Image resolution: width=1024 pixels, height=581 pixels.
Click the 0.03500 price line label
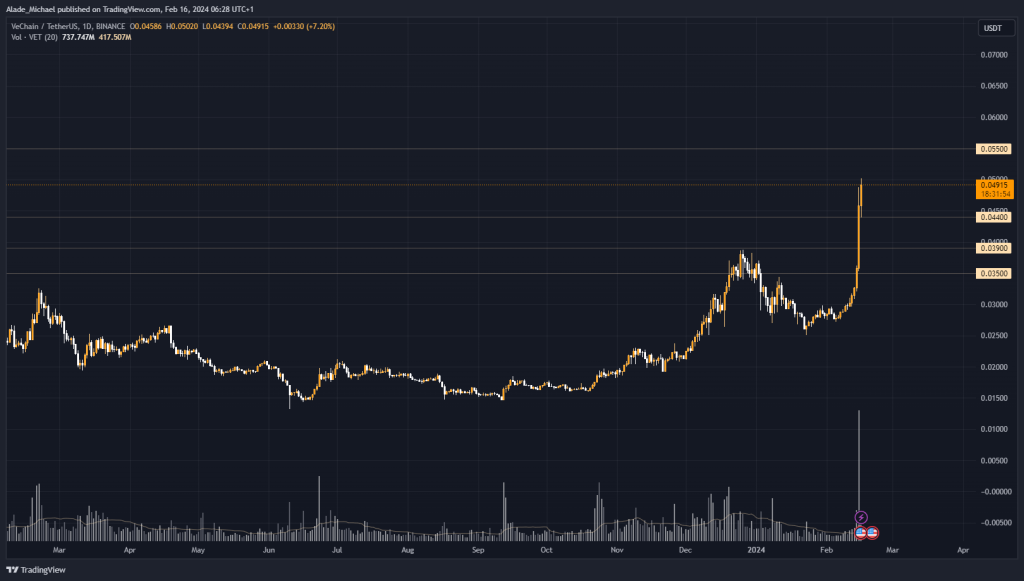993,274
